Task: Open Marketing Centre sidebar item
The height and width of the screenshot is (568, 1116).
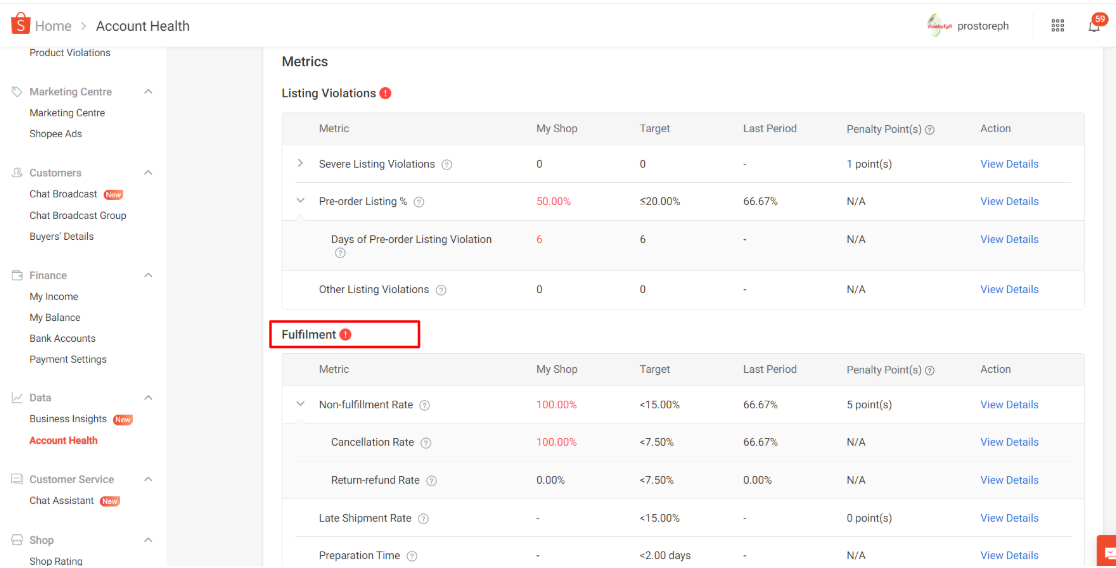Action: (67, 112)
